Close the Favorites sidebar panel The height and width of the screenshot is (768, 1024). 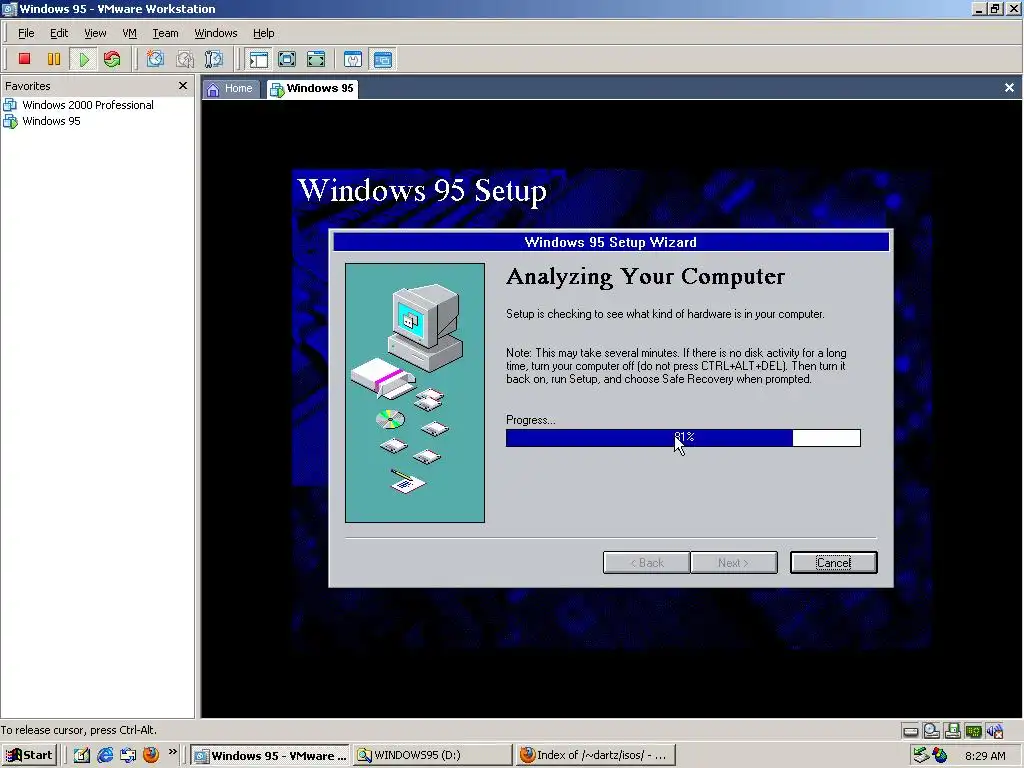click(183, 86)
